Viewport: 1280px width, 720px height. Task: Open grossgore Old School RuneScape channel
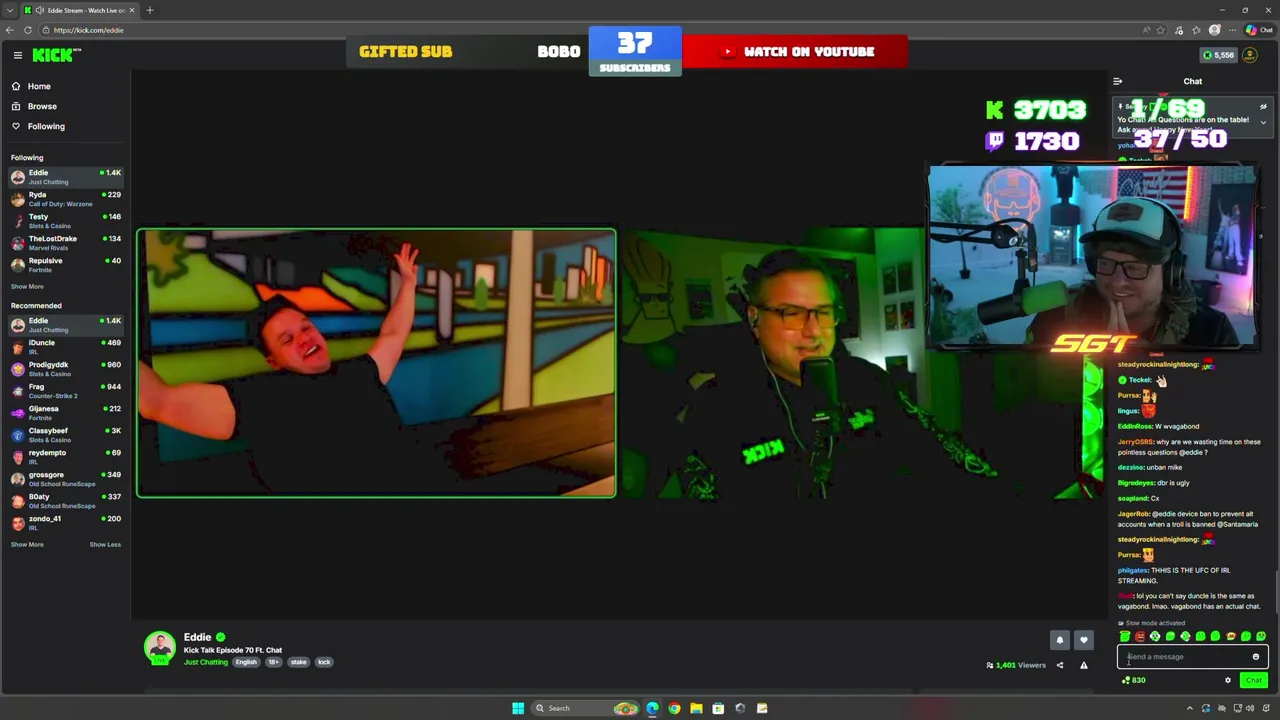65,479
